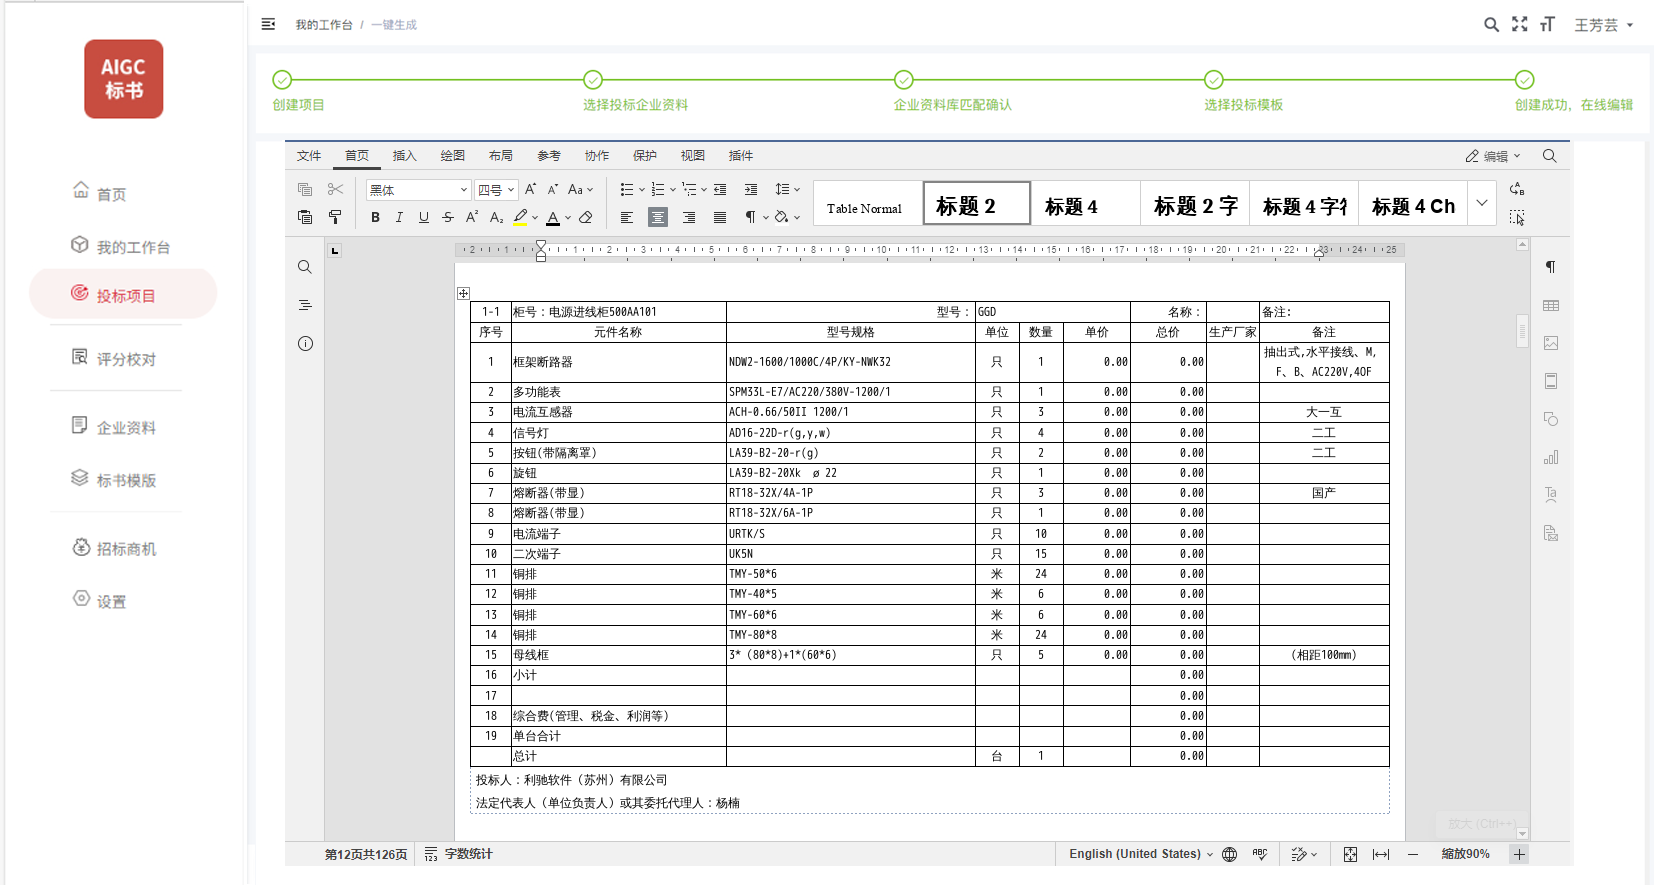Justify the paragraph text

coord(720,217)
